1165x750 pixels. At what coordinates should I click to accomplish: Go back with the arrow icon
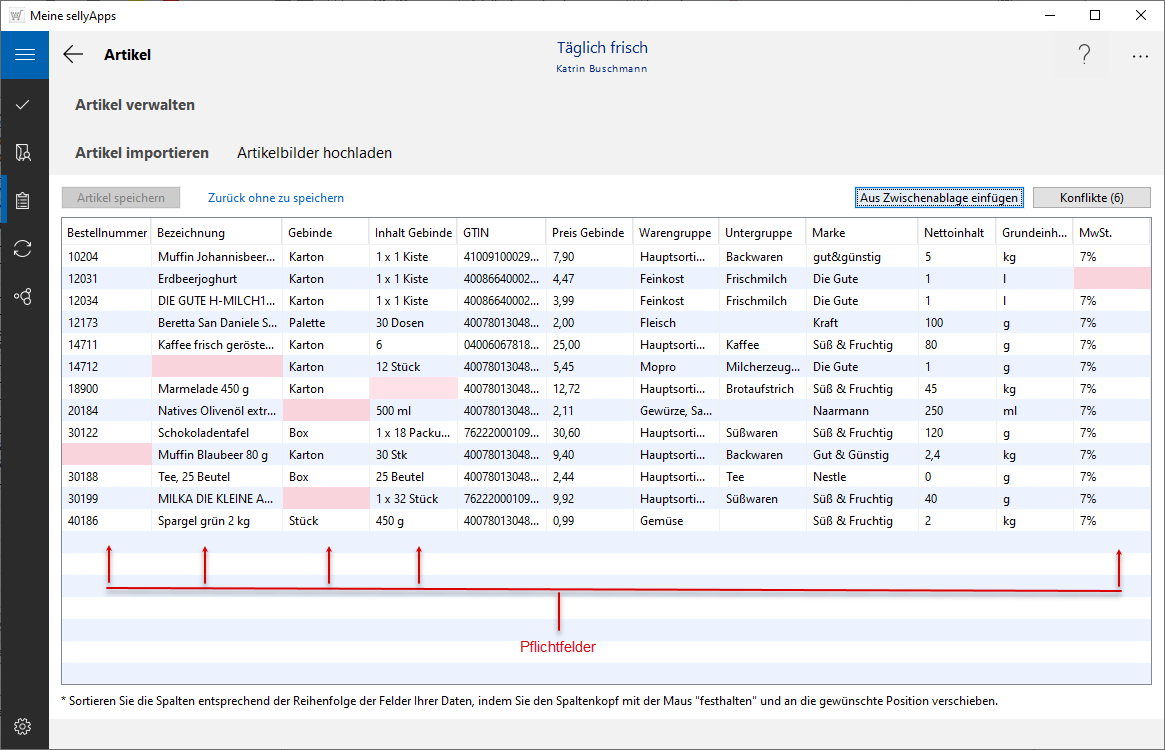(x=73, y=55)
